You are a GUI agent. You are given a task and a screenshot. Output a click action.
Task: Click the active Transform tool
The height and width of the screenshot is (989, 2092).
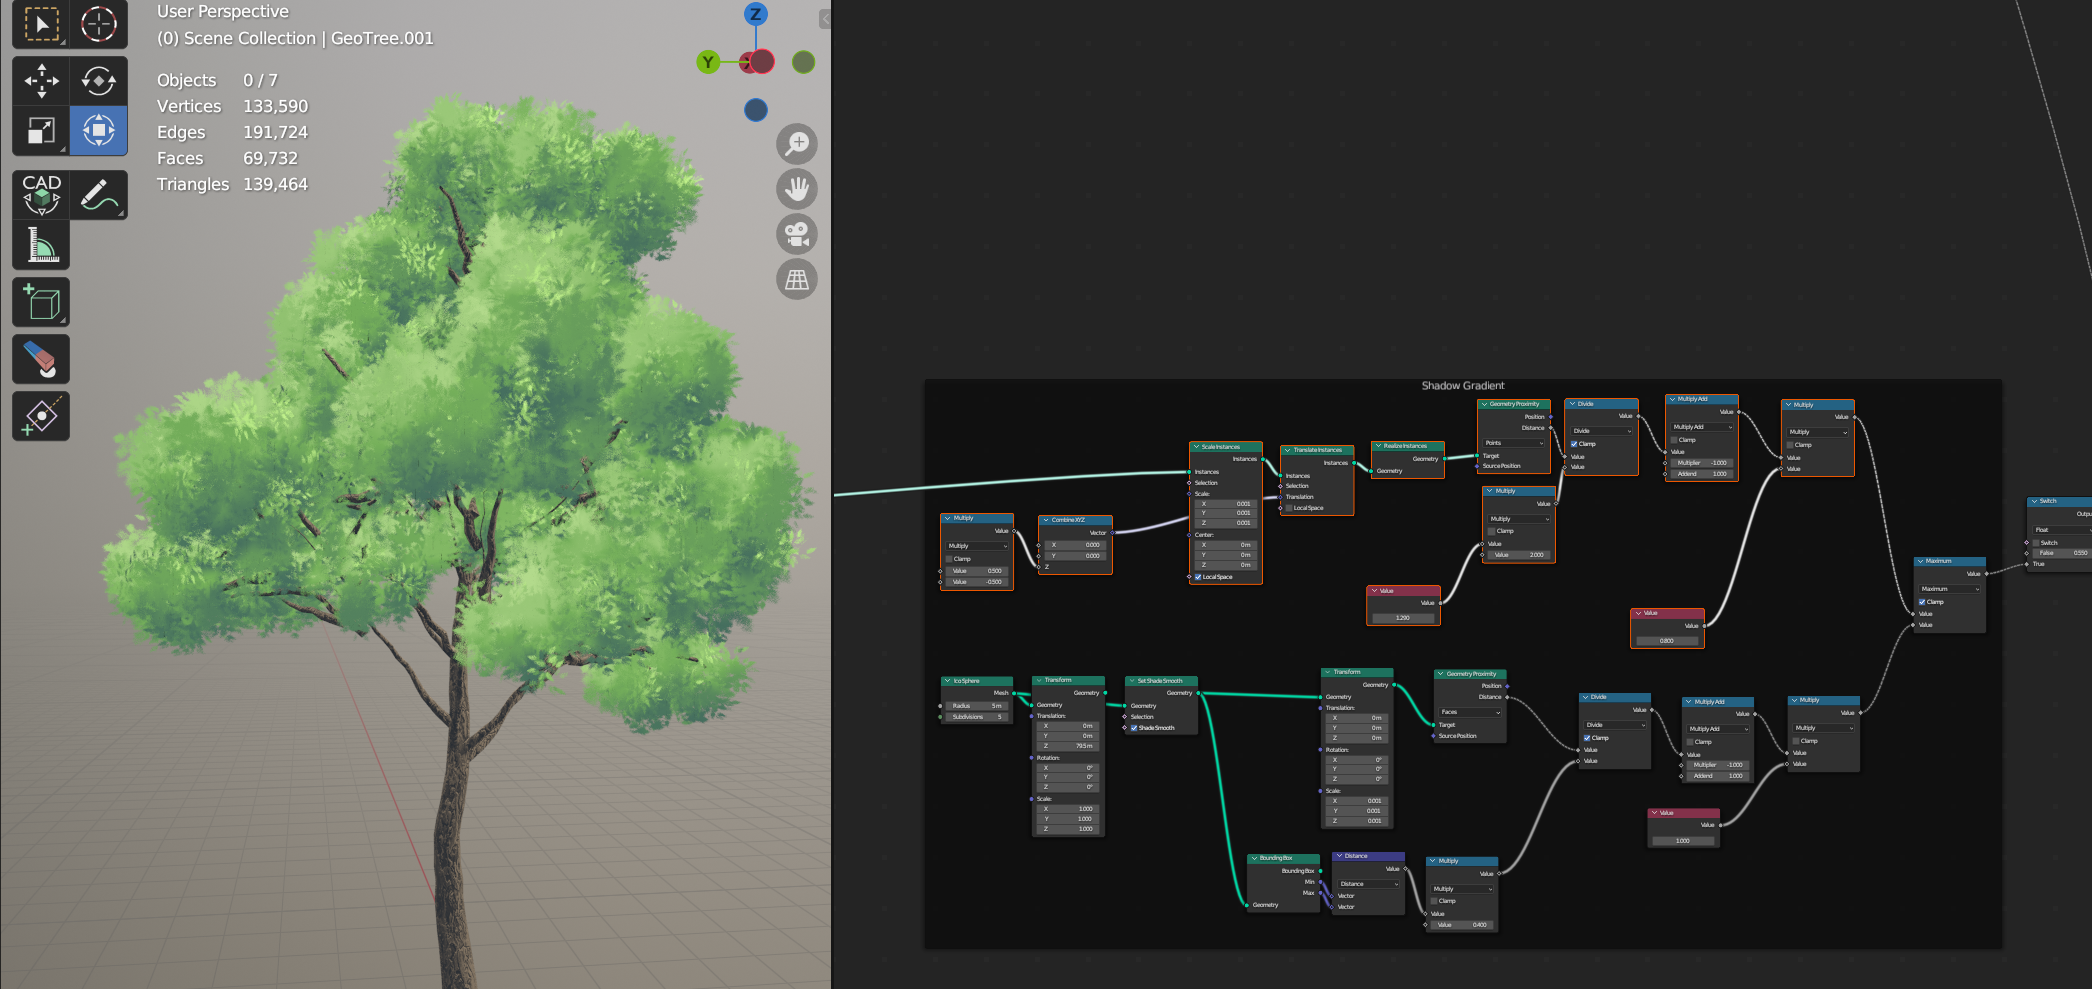(x=98, y=130)
